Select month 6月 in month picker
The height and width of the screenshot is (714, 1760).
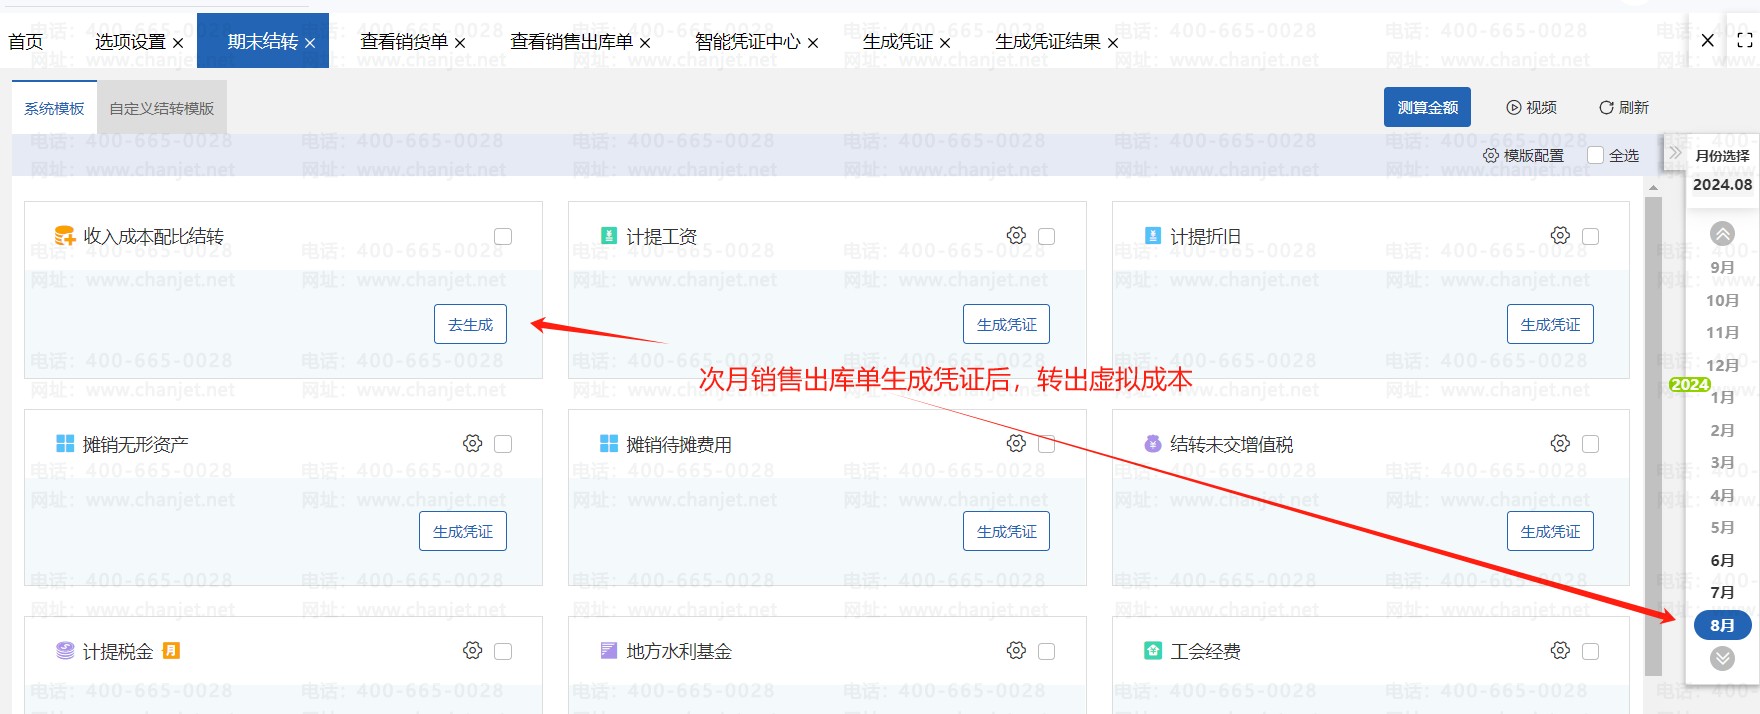[x=1722, y=560]
